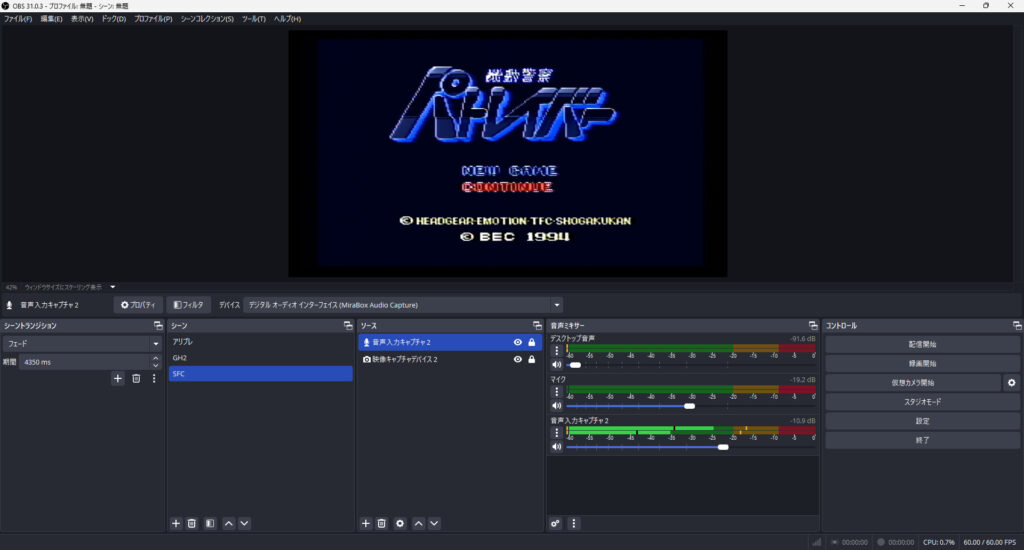1024x550 pixels.
Task: Open source properties gear in ソース toolbar
Action: pyautogui.click(x=400, y=523)
